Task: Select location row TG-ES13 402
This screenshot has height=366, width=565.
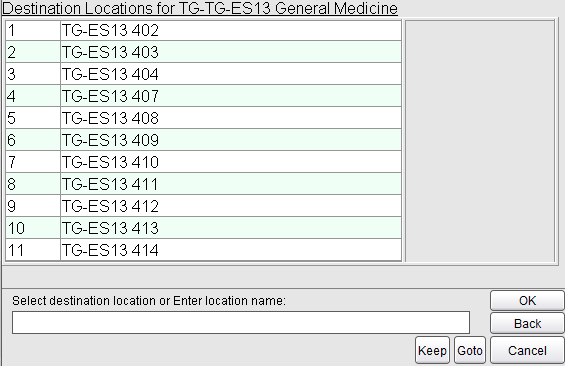Action: pos(204,30)
